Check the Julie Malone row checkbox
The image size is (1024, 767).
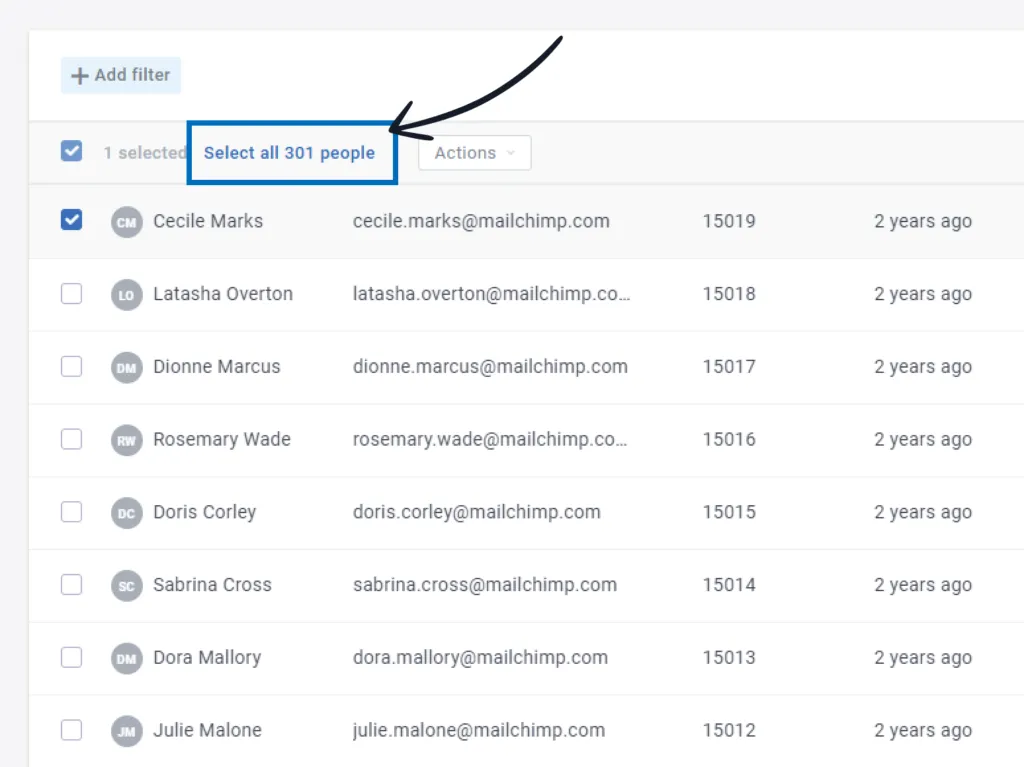(72, 729)
